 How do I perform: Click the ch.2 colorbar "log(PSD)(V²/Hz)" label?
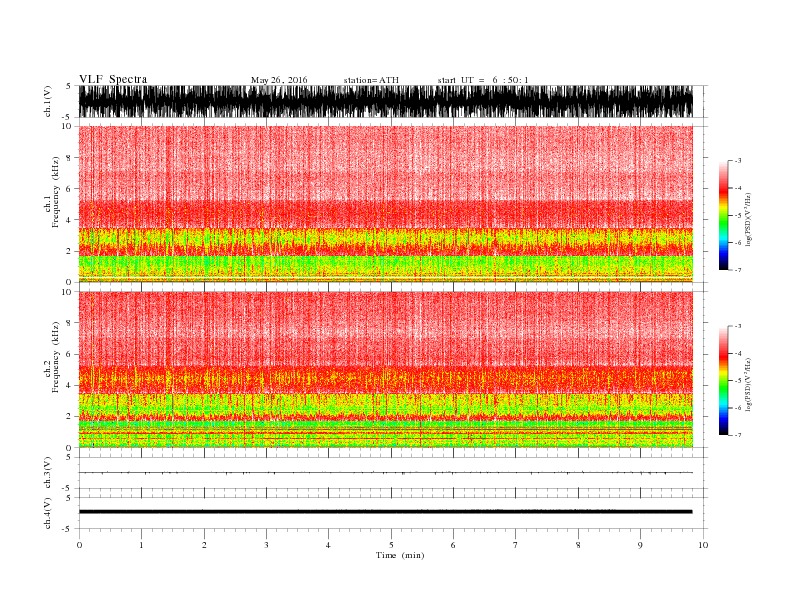[x=748, y=384]
